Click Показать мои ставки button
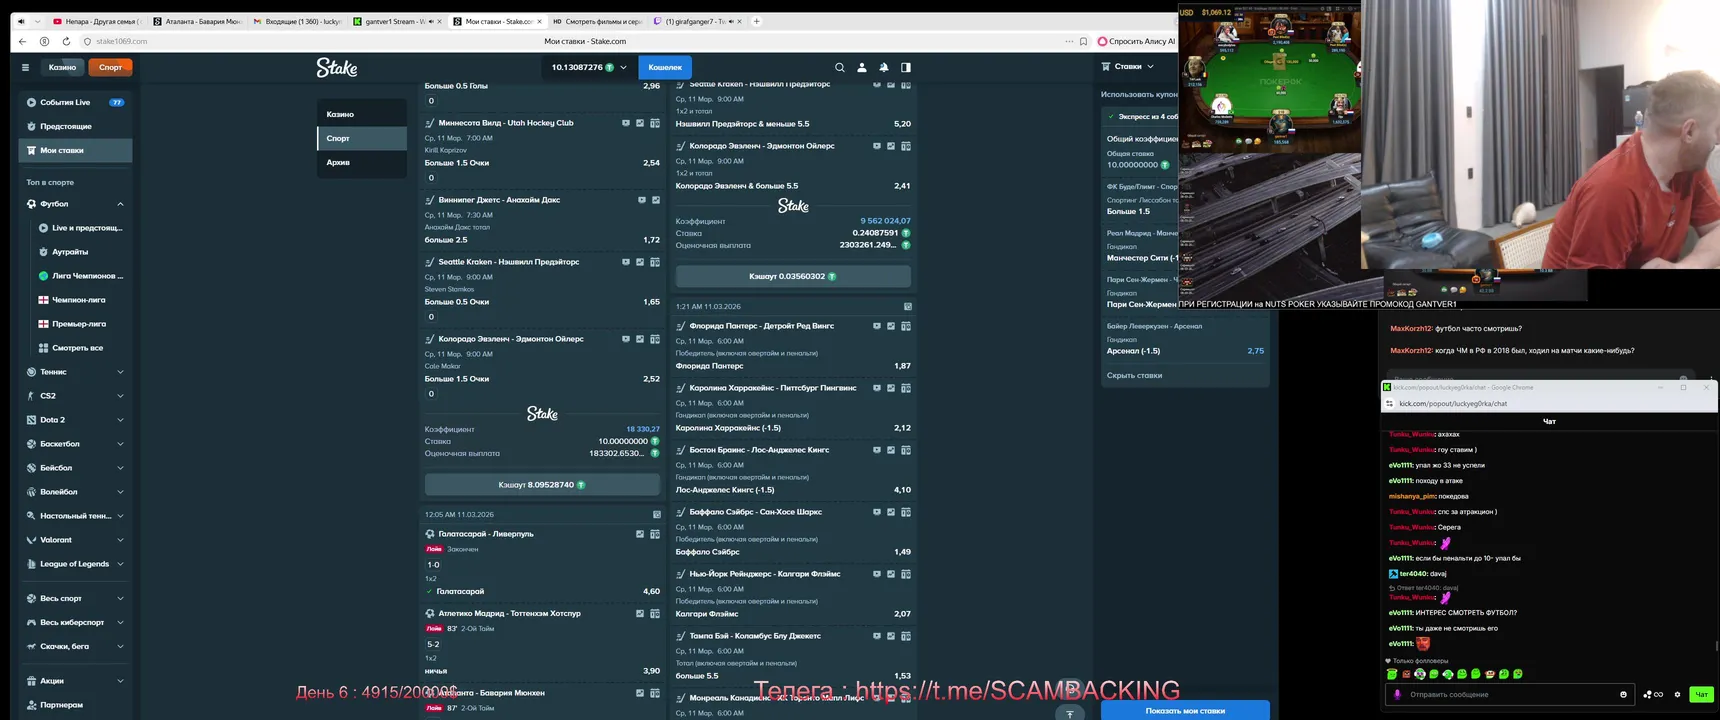The image size is (1720, 720). [1185, 710]
